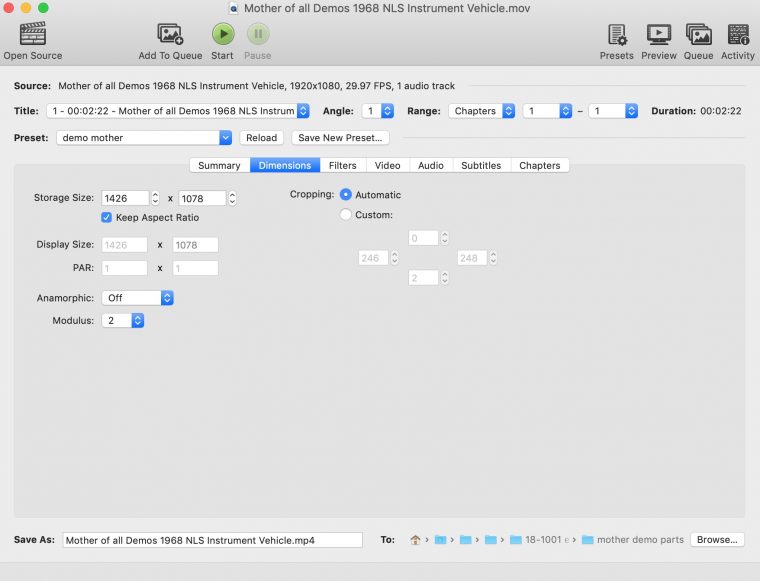Open the Video tab
This screenshot has width=760, height=581.
(x=388, y=165)
